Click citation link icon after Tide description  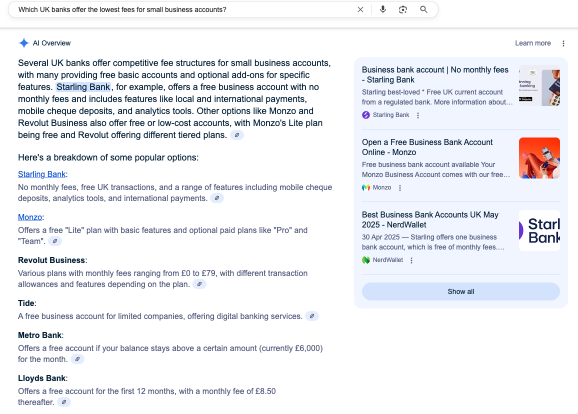pos(312,316)
